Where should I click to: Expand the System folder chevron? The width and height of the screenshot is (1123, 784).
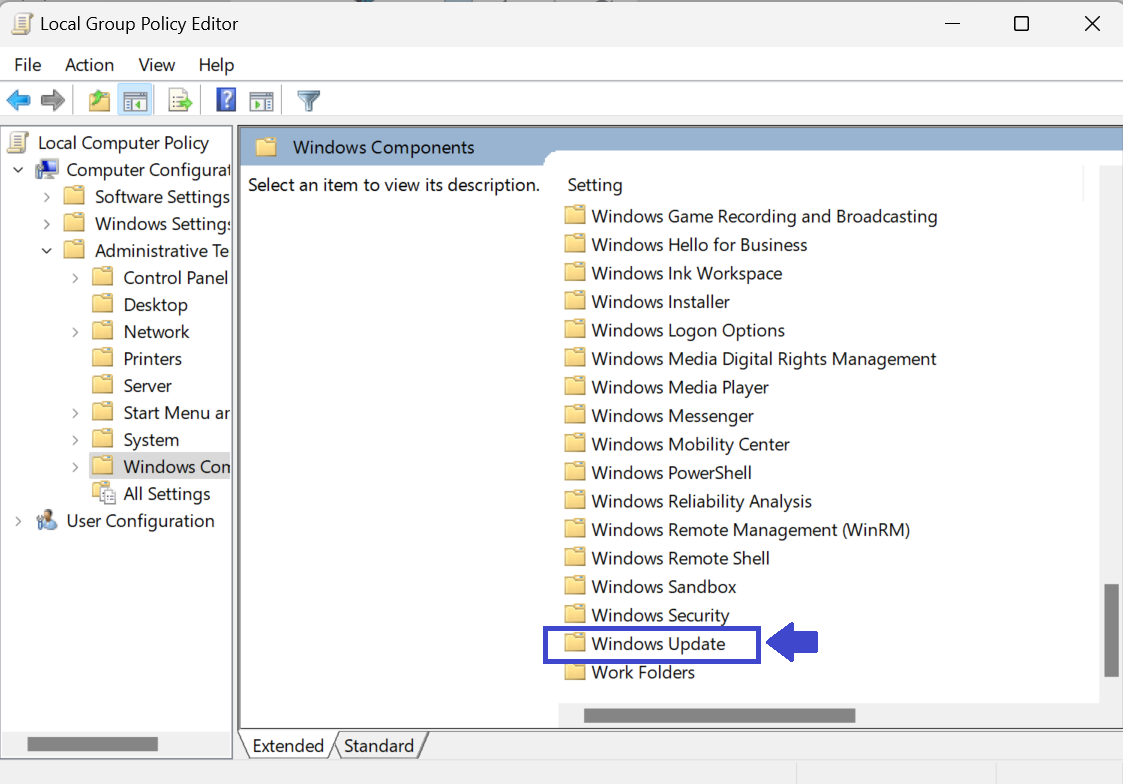(x=75, y=440)
